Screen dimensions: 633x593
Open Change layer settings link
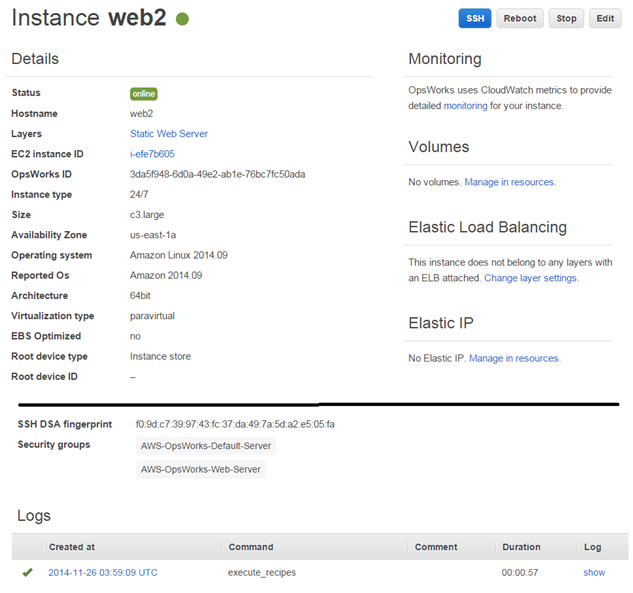[x=531, y=278]
